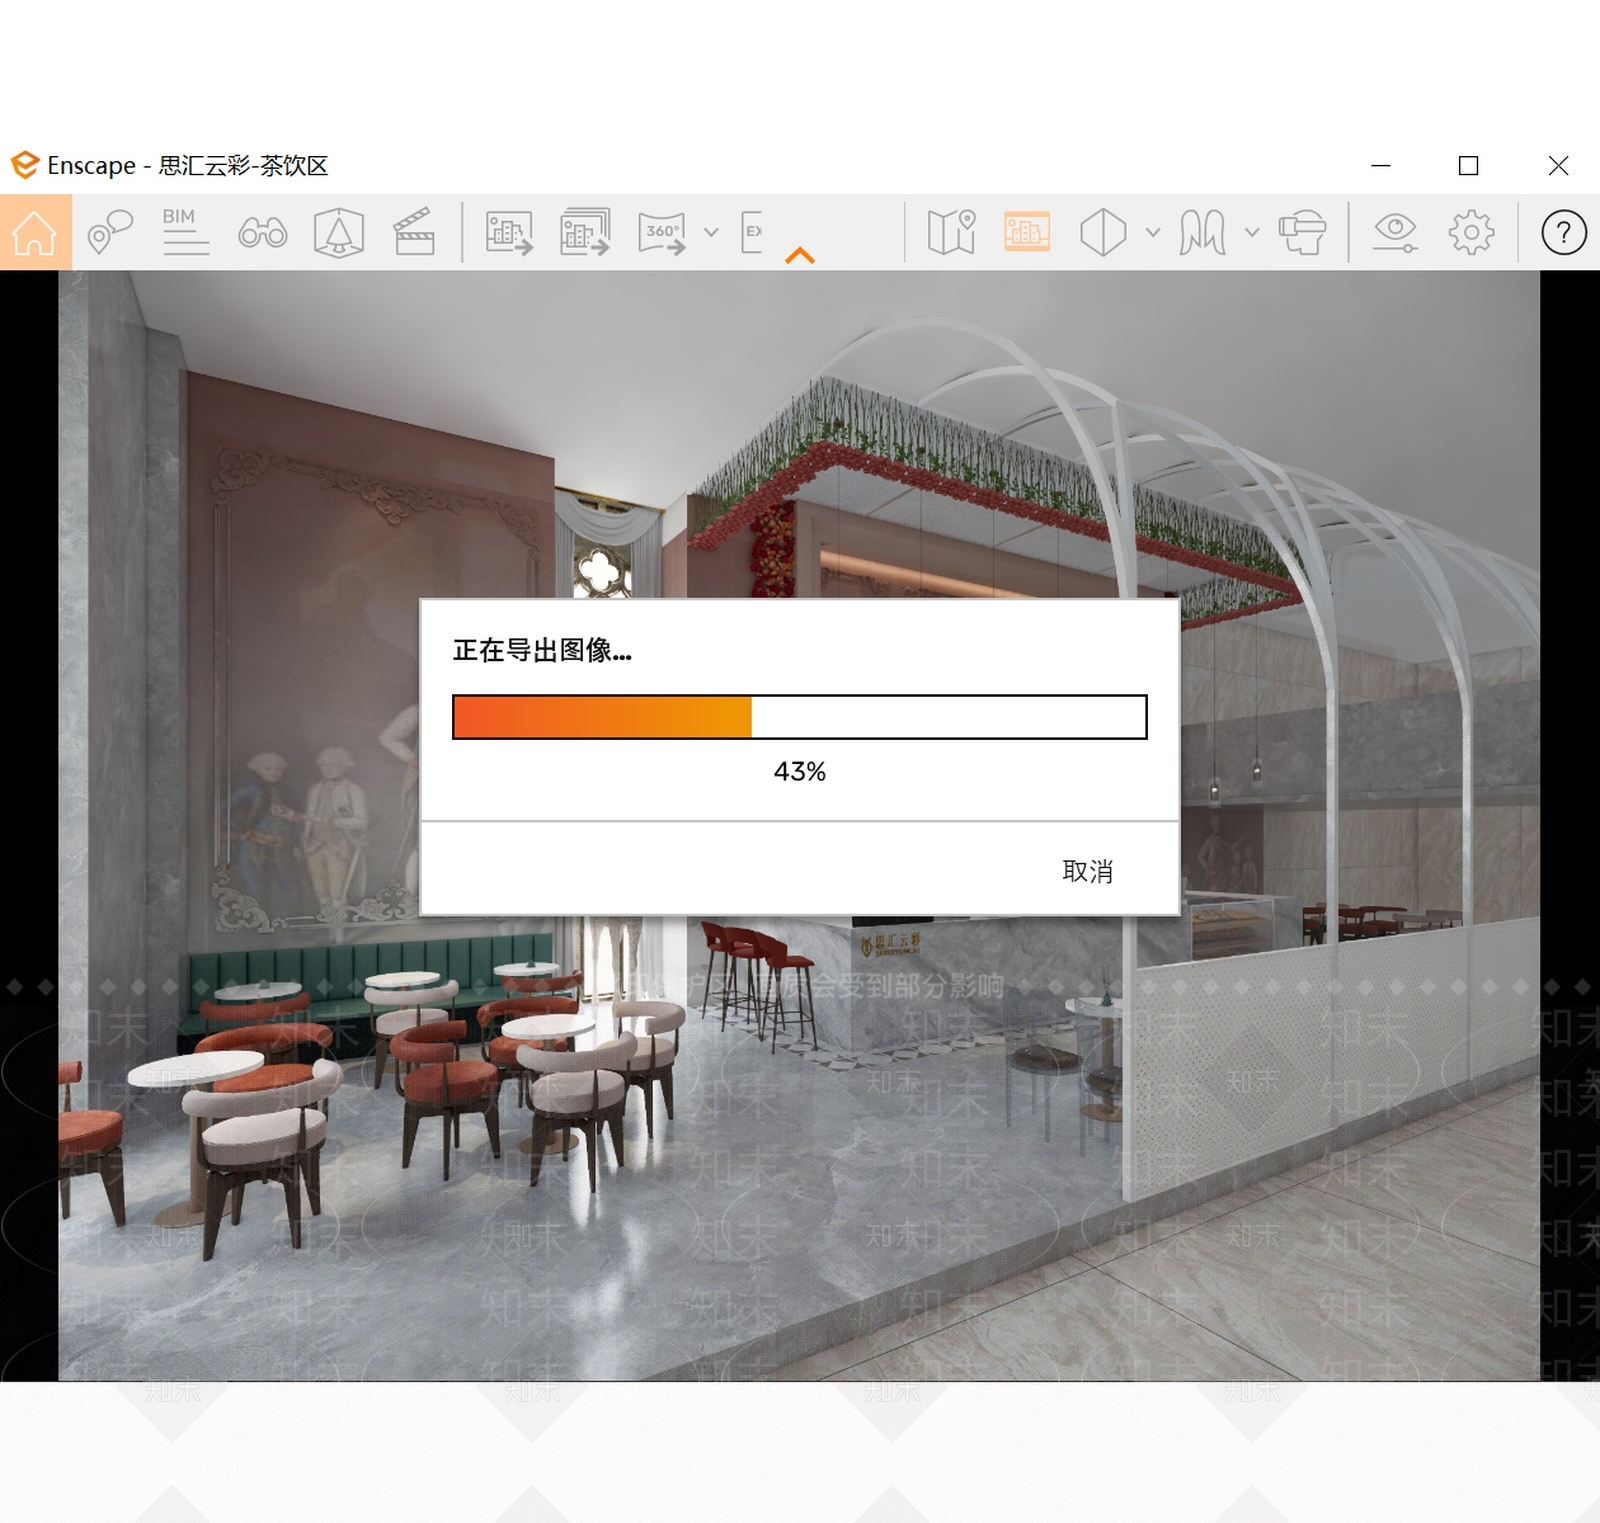Click the EXE standalone export icon
The image size is (1600, 1523).
tap(753, 232)
